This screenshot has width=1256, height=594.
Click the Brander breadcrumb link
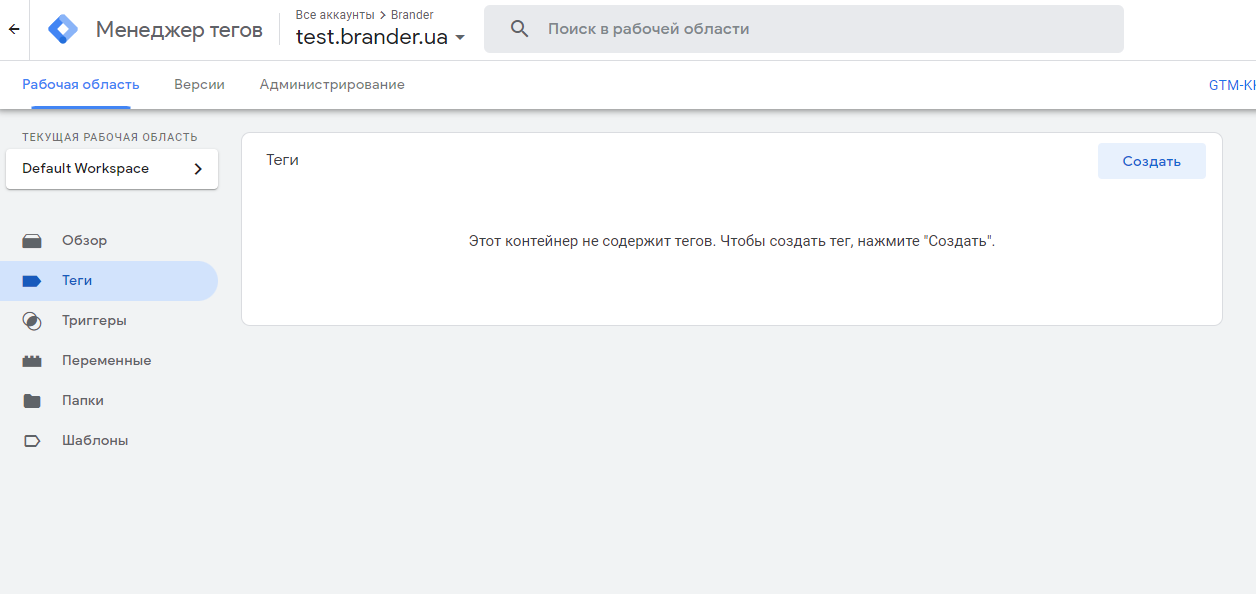pyautogui.click(x=412, y=15)
